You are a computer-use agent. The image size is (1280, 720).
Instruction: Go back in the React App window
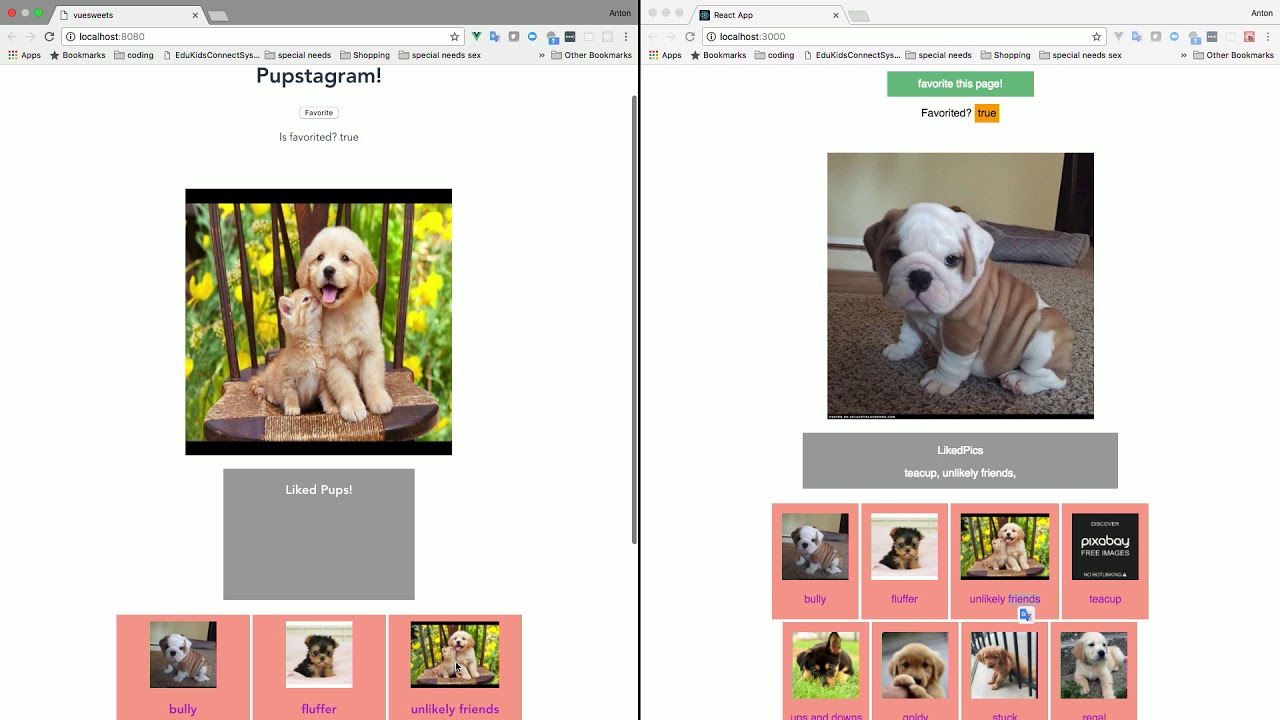(653, 37)
